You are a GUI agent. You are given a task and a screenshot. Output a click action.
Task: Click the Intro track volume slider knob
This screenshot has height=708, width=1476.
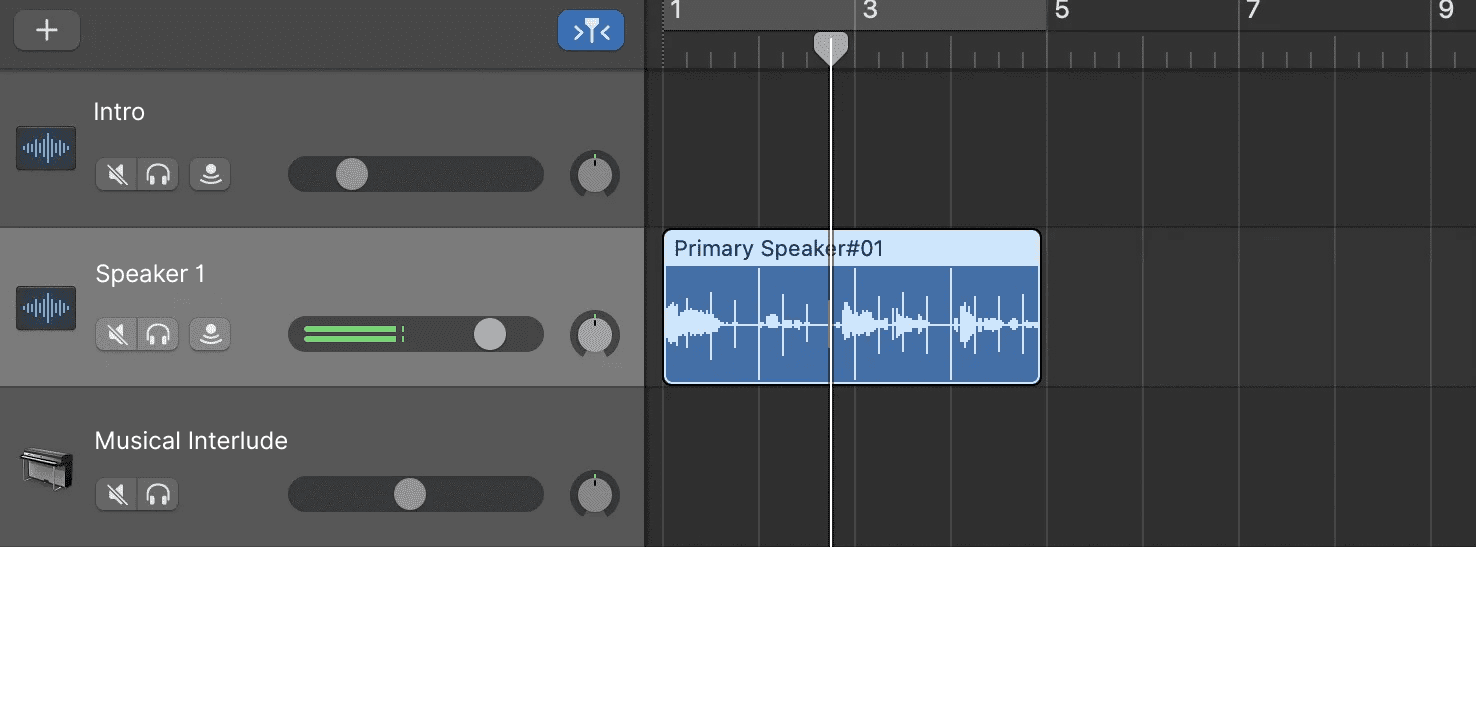pyautogui.click(x=352, y=174)
